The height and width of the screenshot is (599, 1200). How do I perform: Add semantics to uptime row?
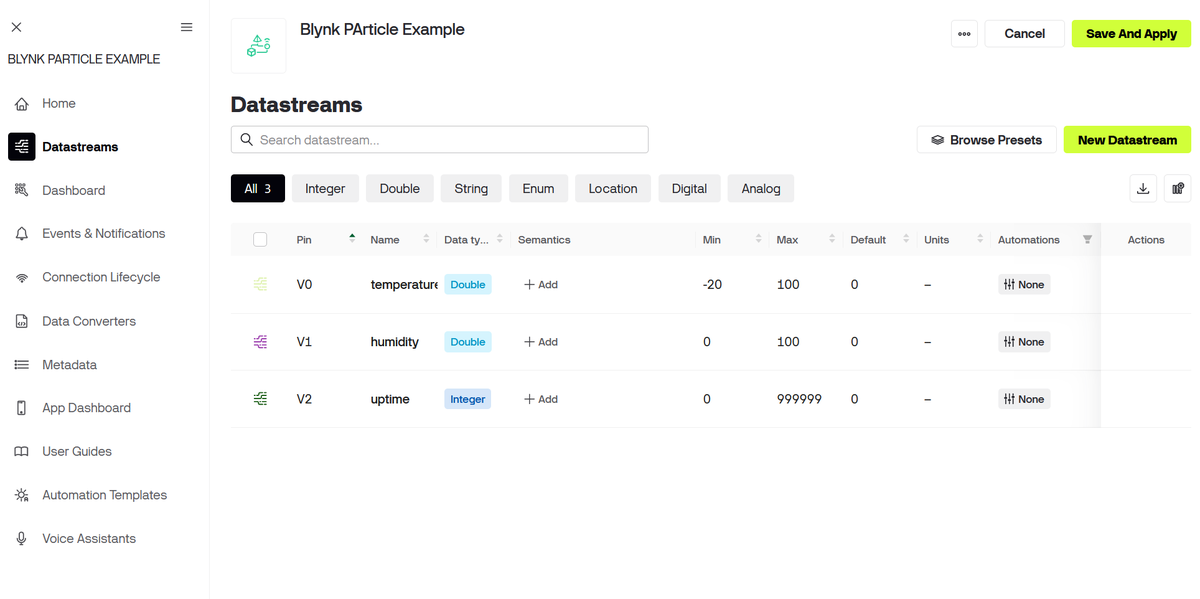pos(541,399)
